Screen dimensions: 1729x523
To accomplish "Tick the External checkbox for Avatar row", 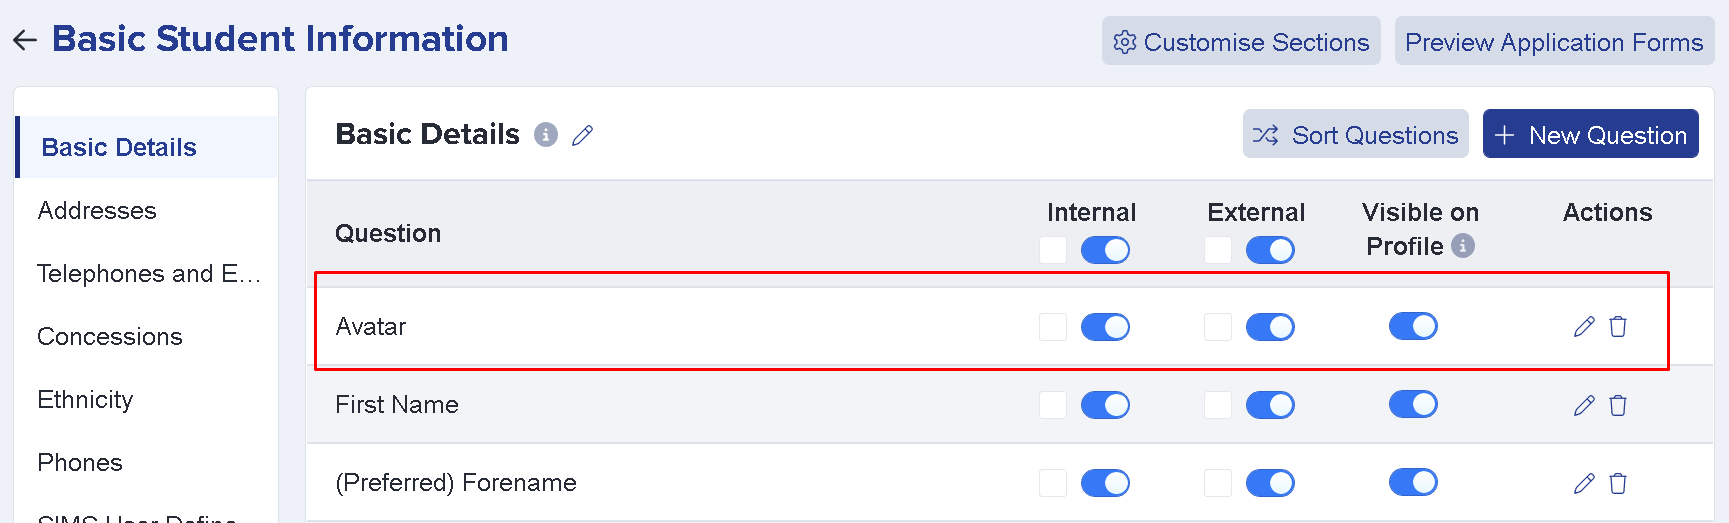I will coord(1218,327).
